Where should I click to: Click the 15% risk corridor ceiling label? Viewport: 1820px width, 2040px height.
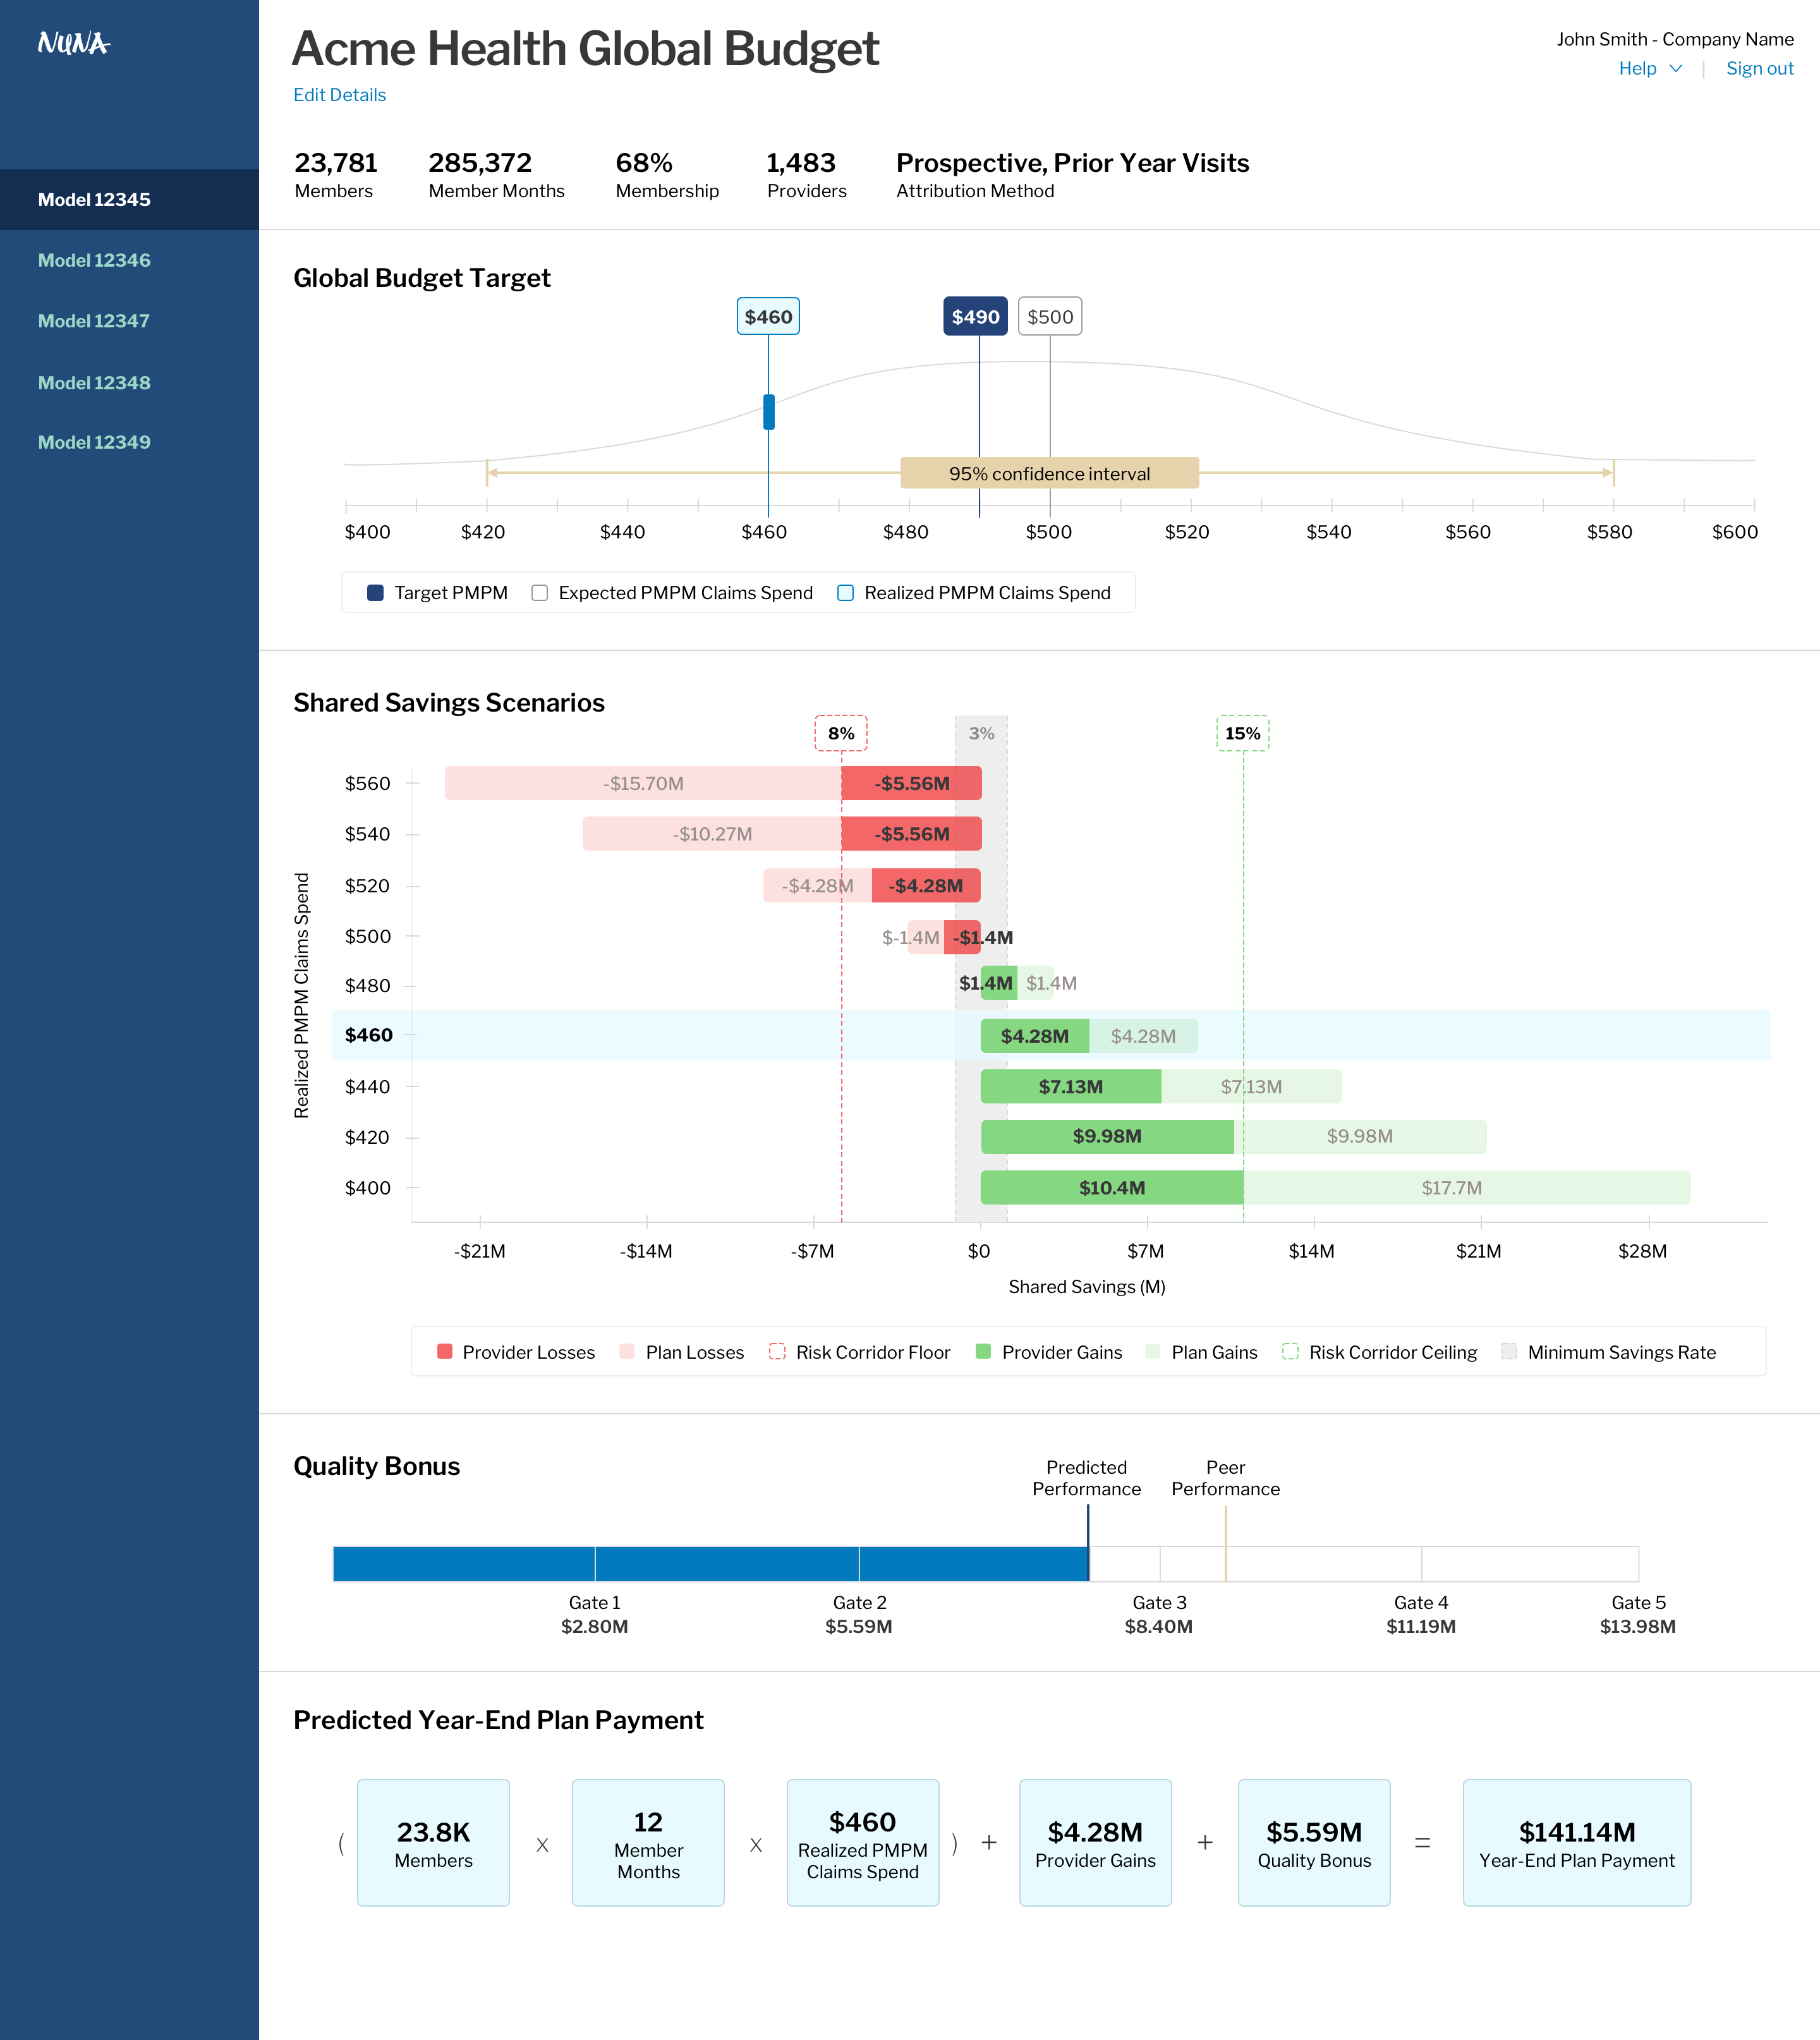point(1242,733)
